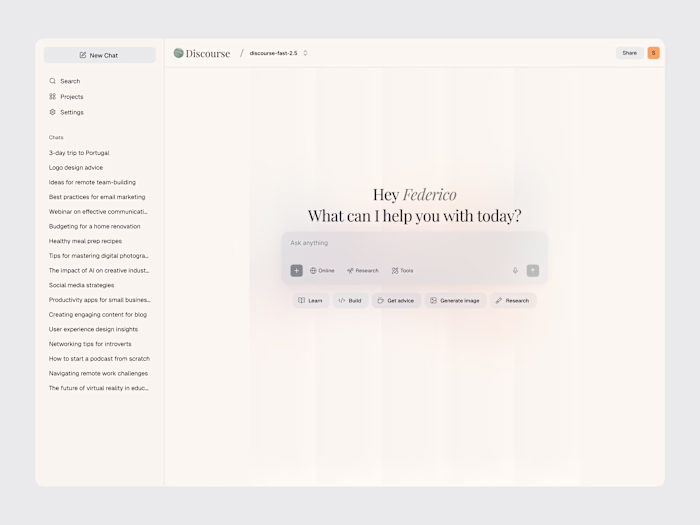Start a New Chat
The height and width of the screenshot is (525, 700).
click(100, 55)
